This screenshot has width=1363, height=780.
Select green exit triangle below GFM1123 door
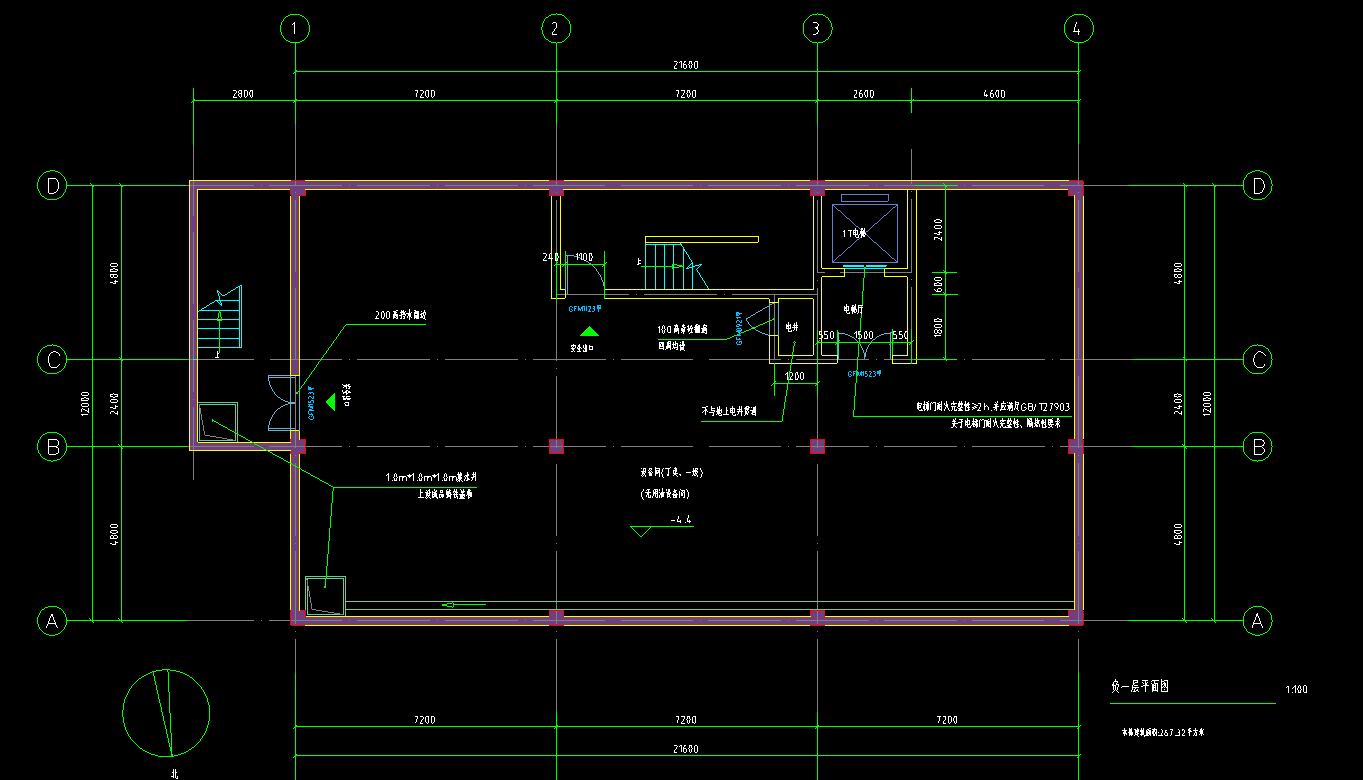click(590, 331)
